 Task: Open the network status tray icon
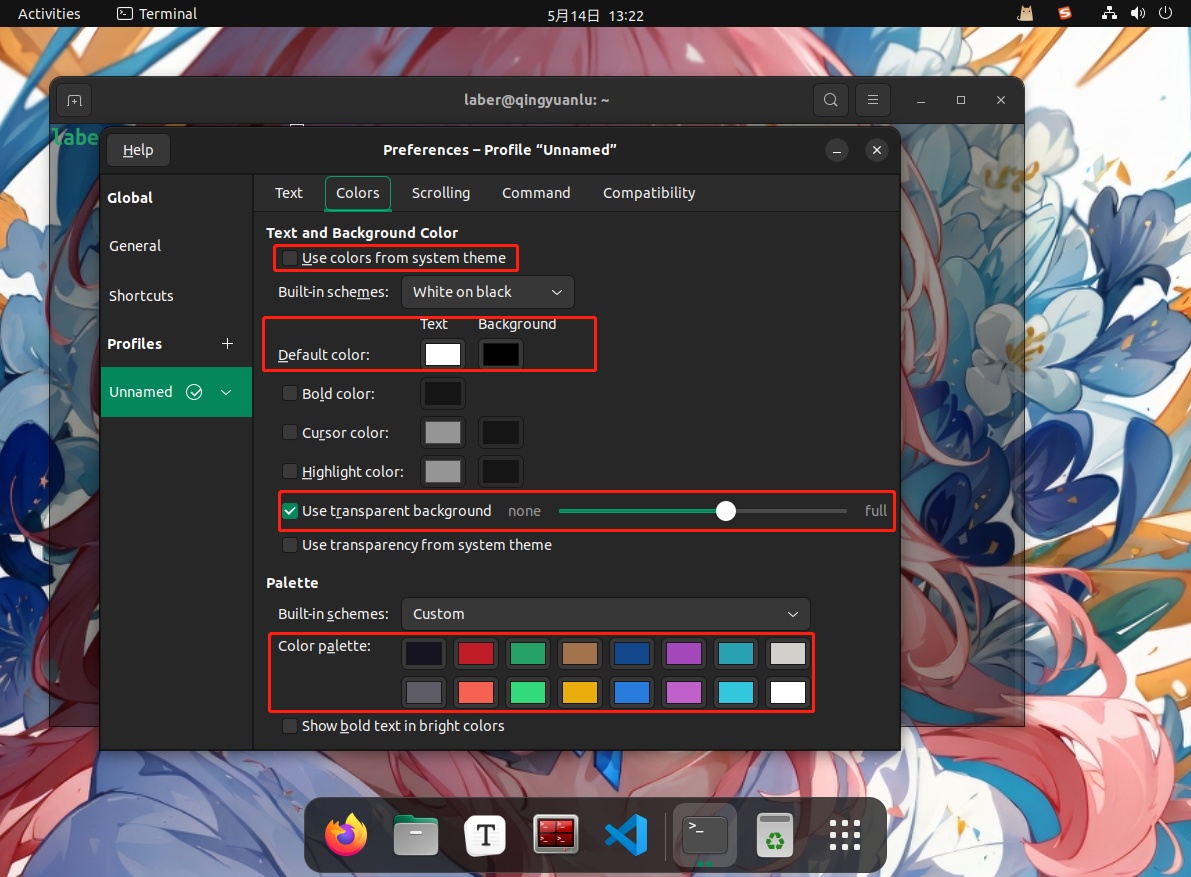(x=1109, y=13)
